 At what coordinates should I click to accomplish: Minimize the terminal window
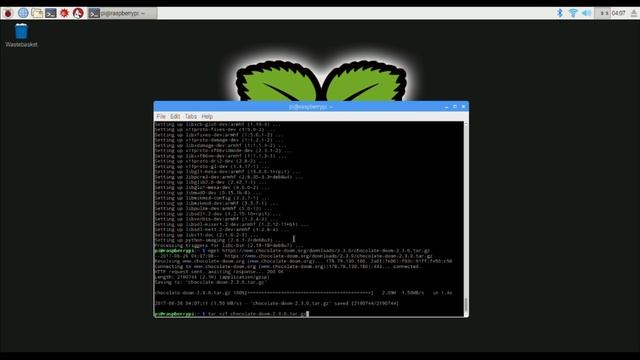click(447, 107)
